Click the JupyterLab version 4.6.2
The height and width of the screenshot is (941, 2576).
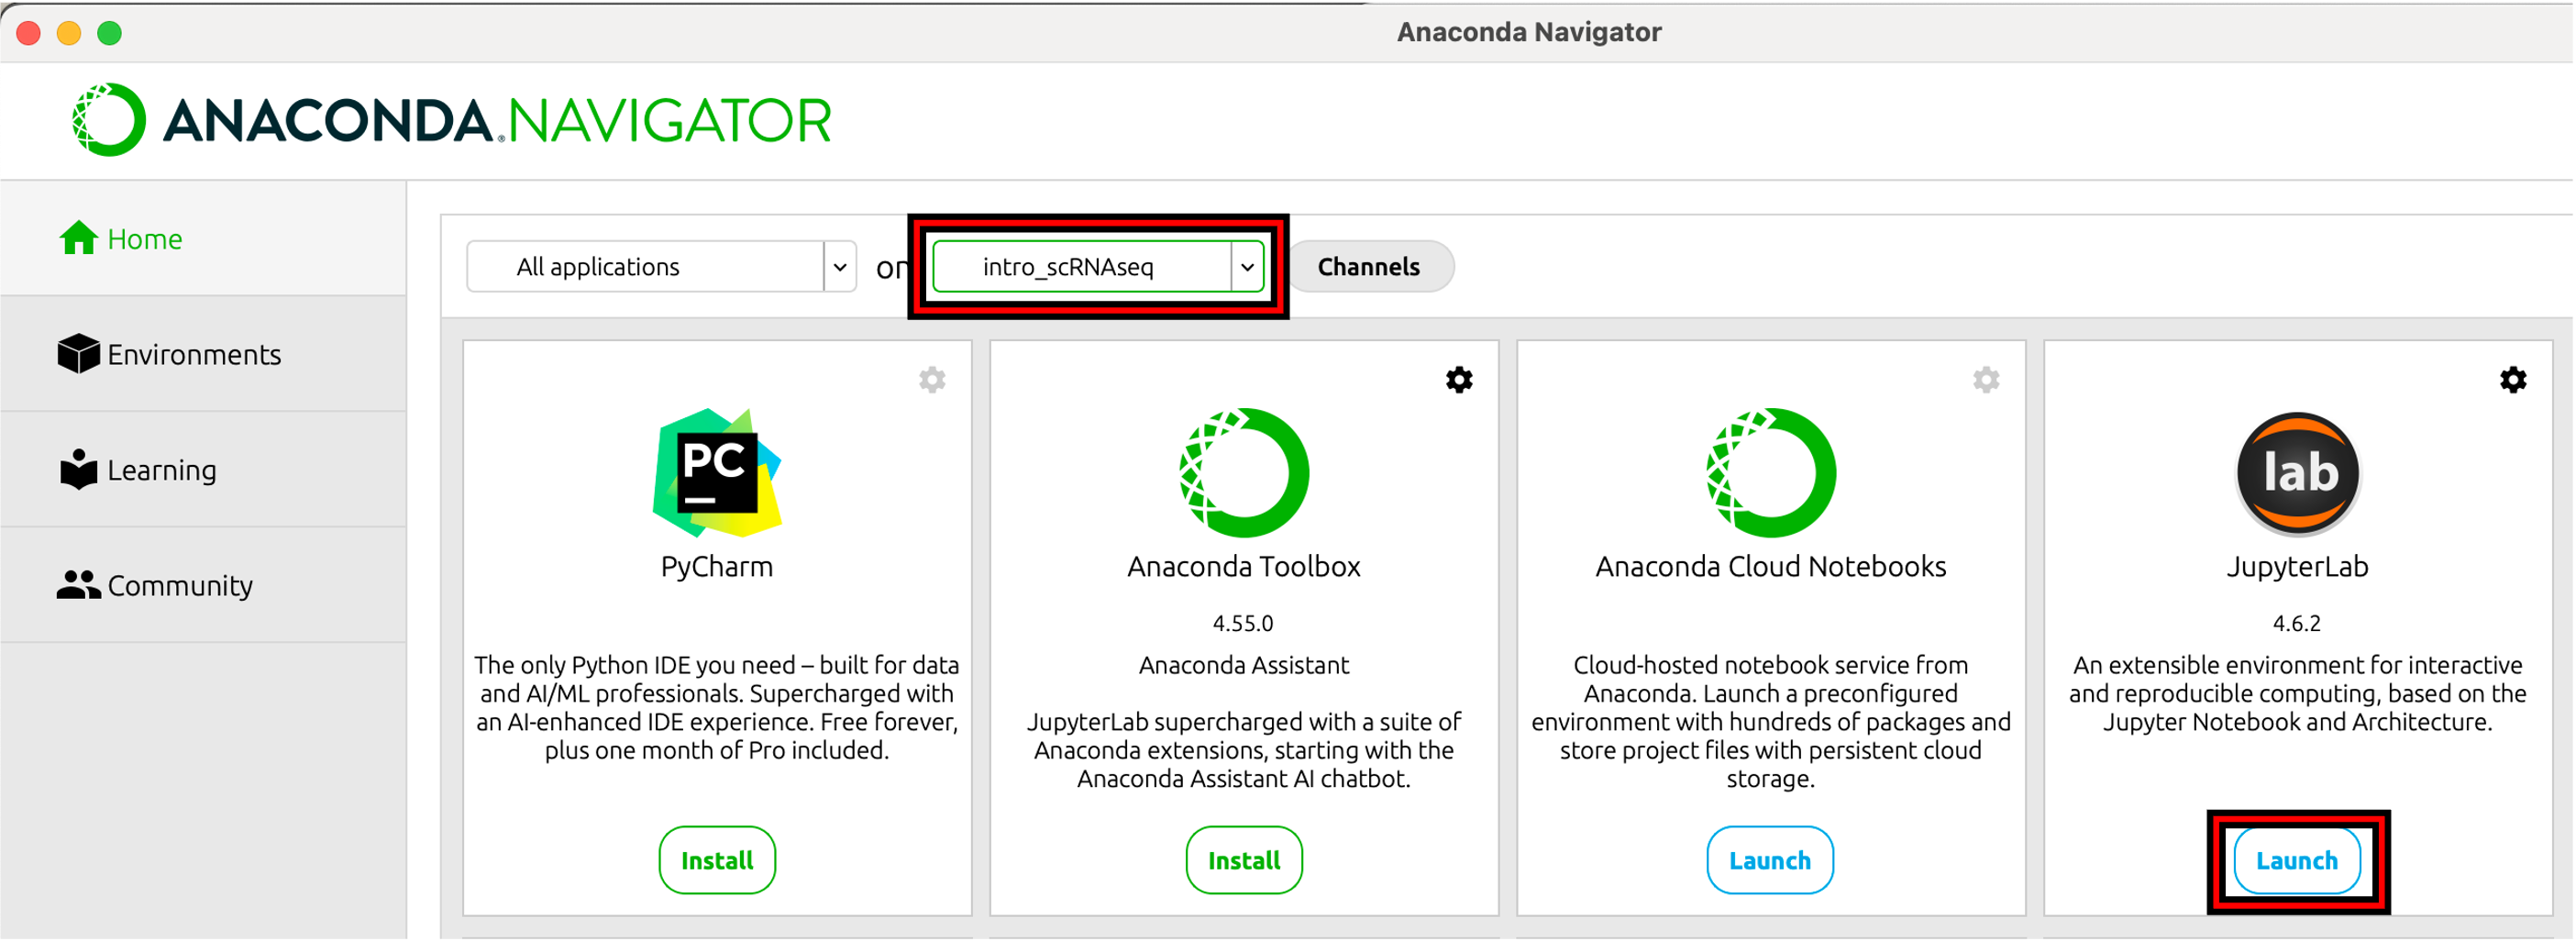[2297, 624]
